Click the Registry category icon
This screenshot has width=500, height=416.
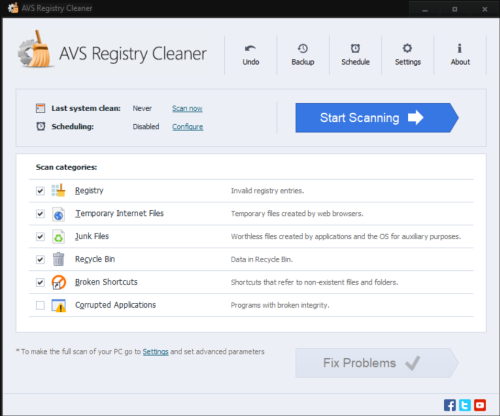pyautogui.click(x=59, y=190)
